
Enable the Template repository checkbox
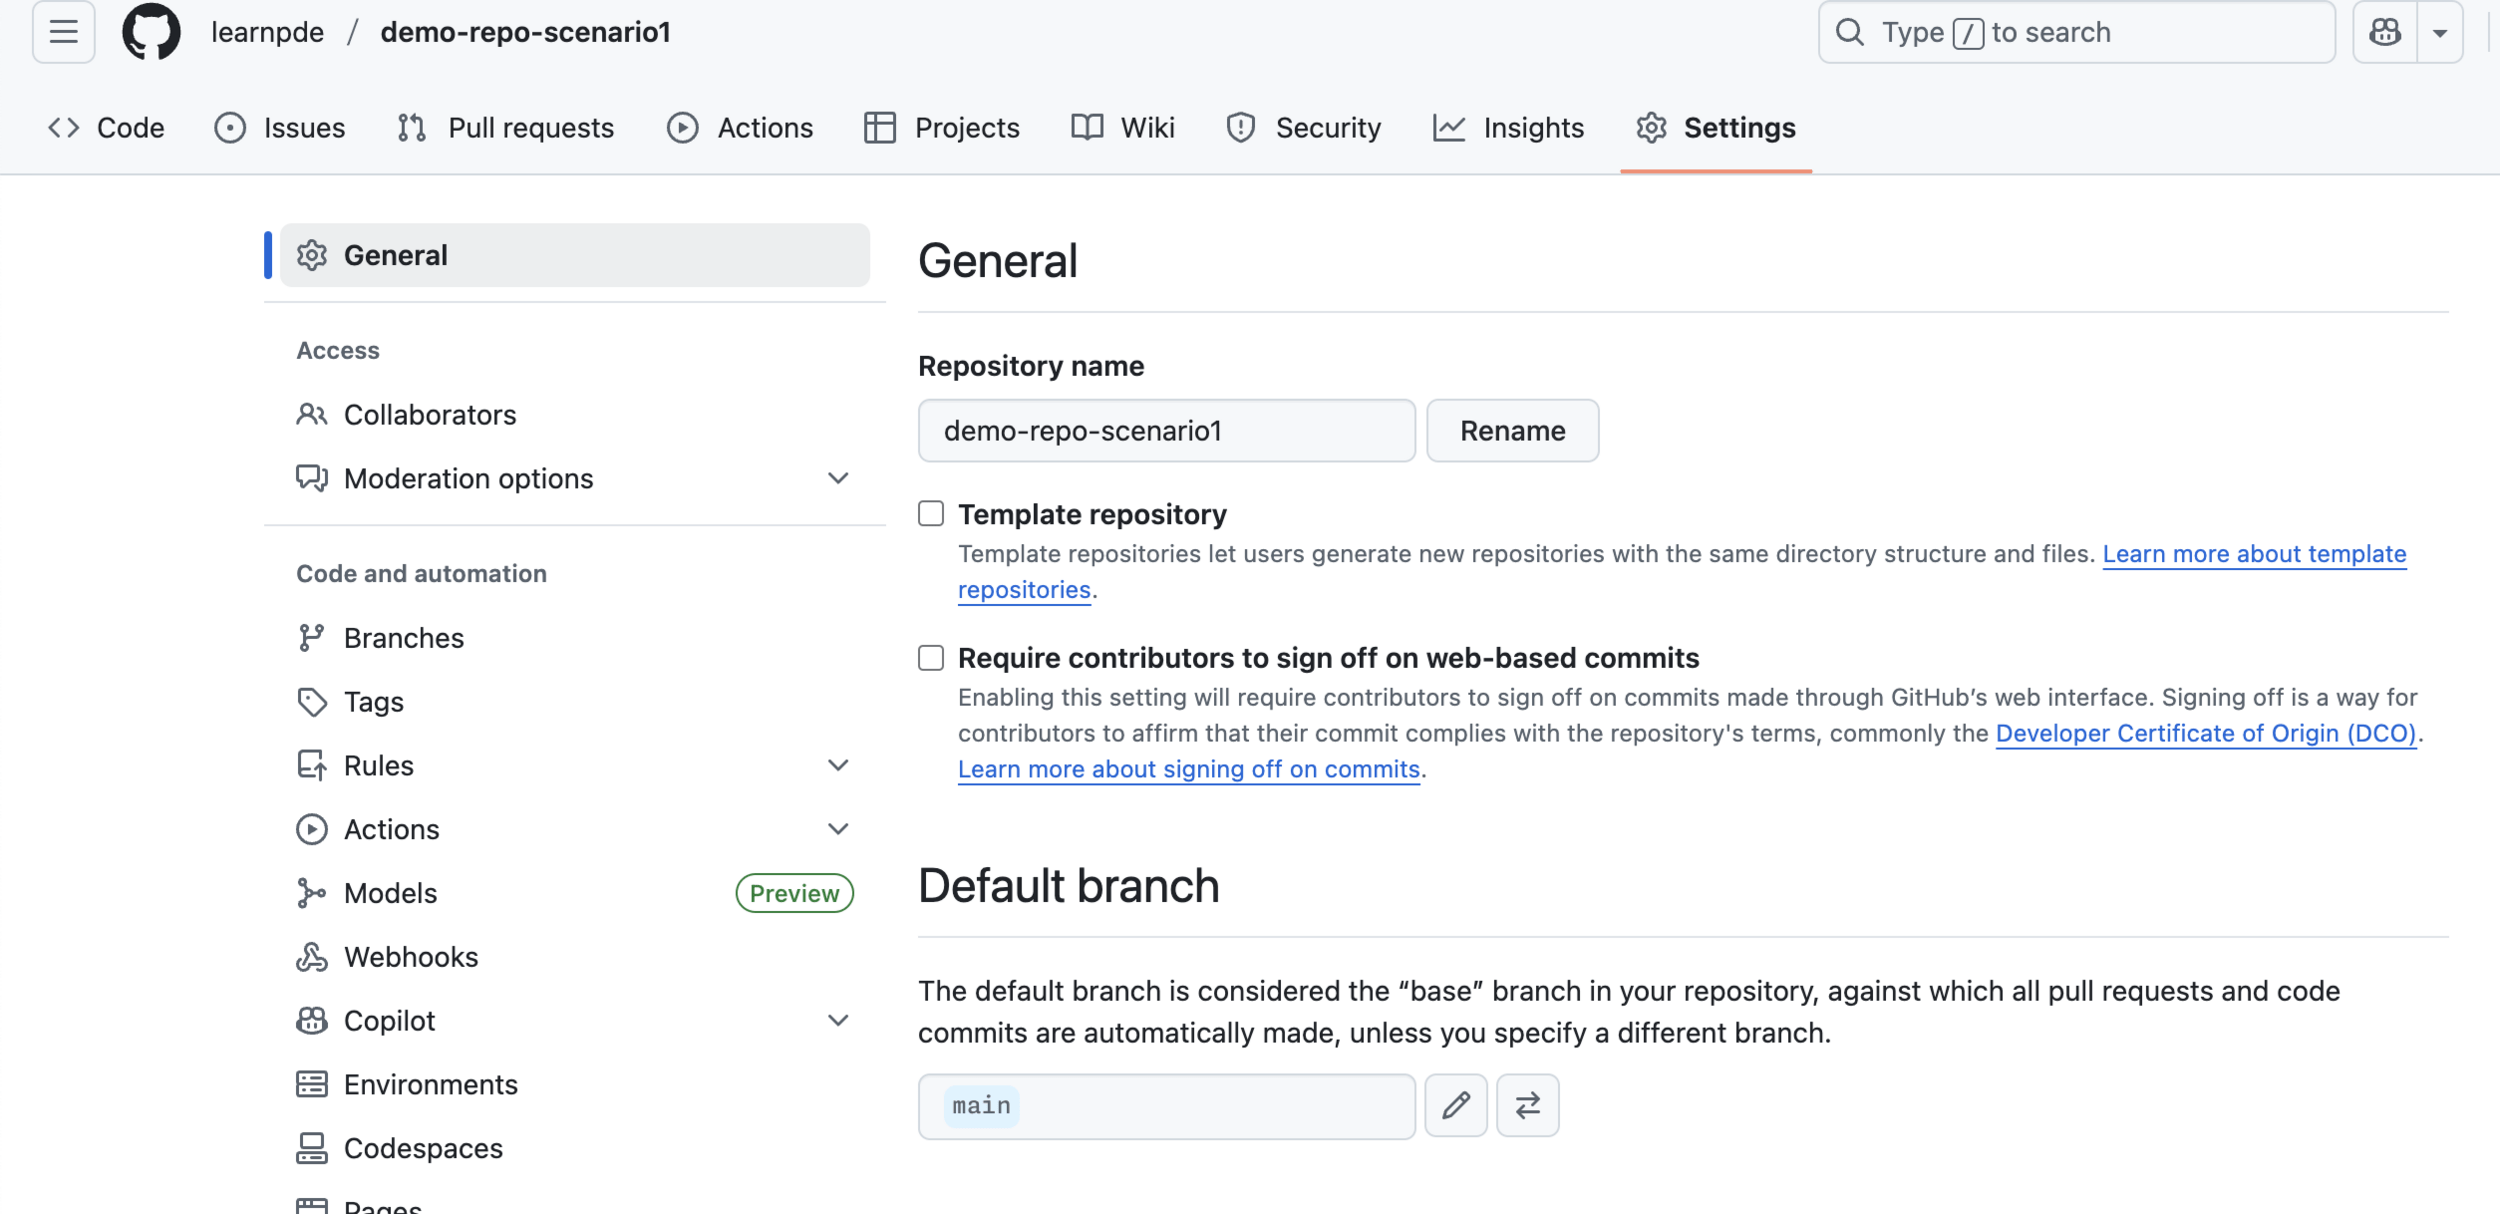click(931, 514)
